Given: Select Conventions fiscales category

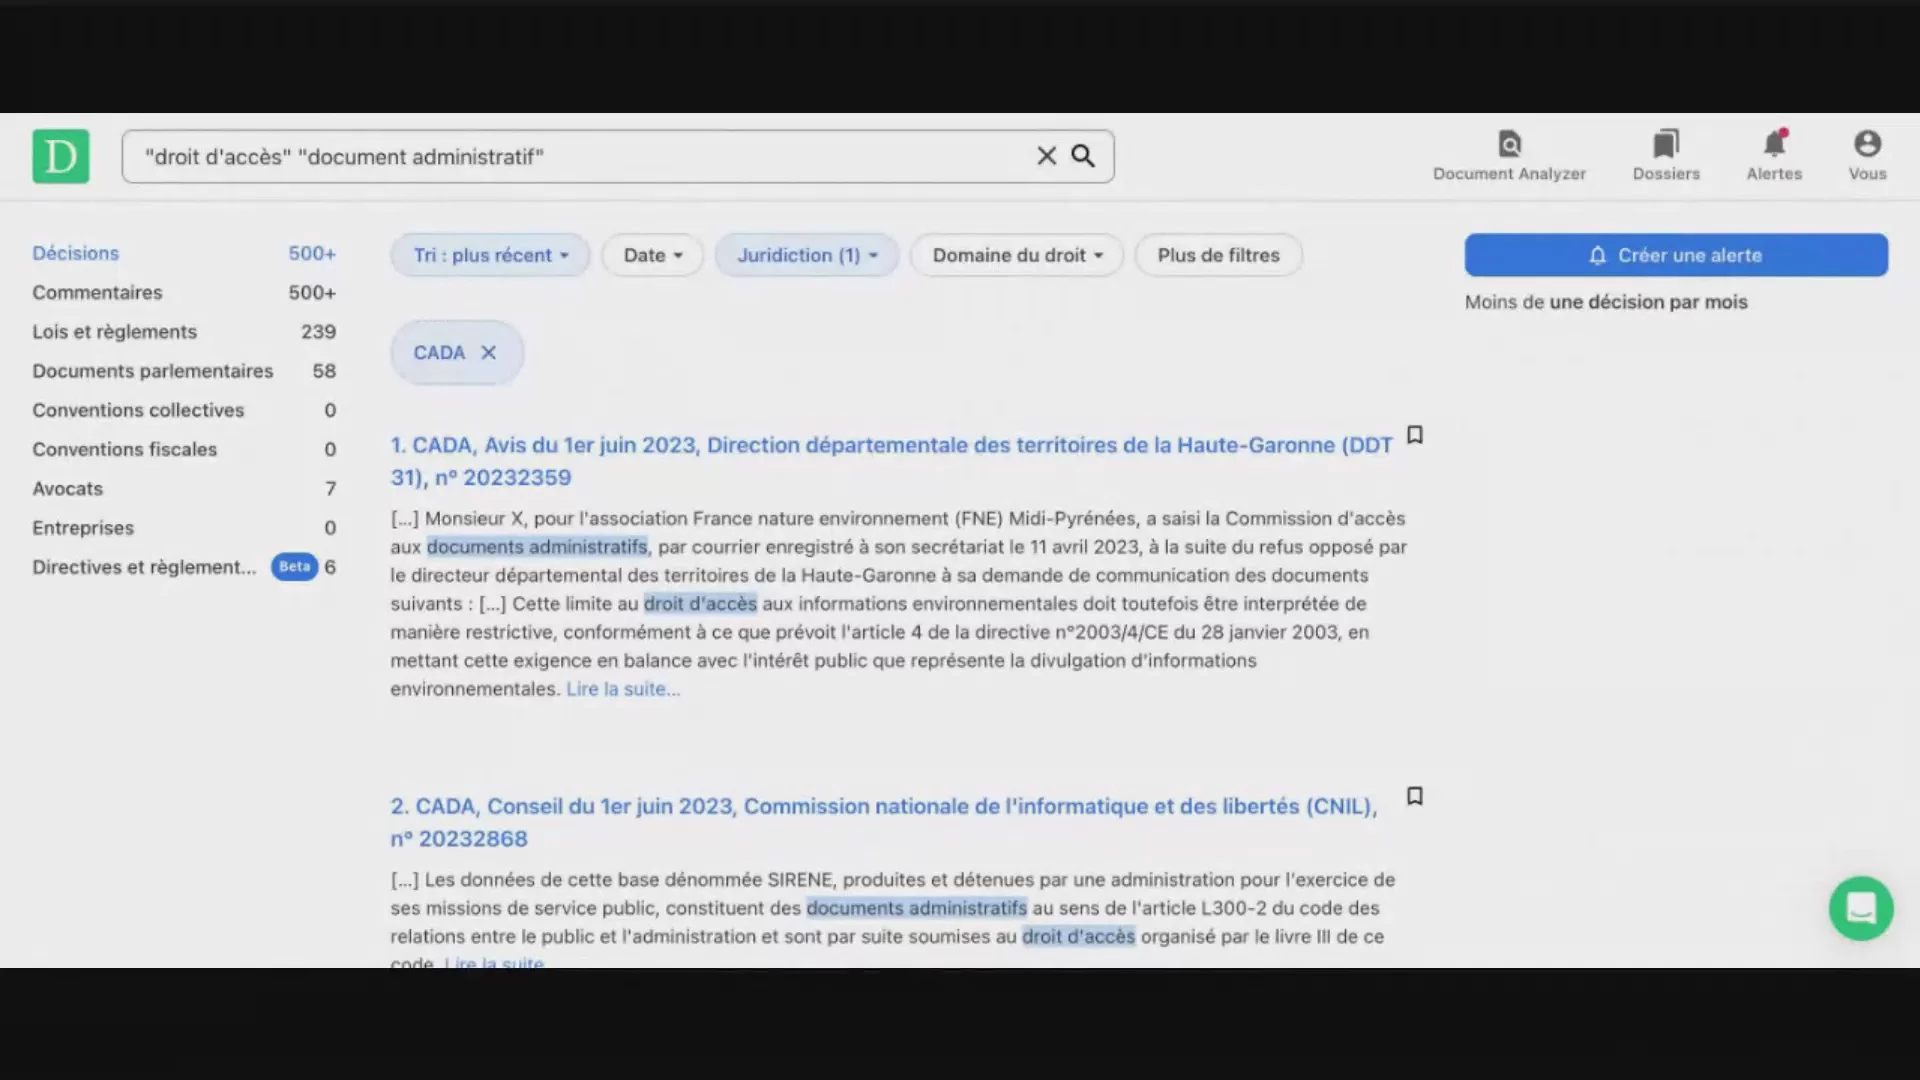Looking at the screenshot, I should pos(184,449).
